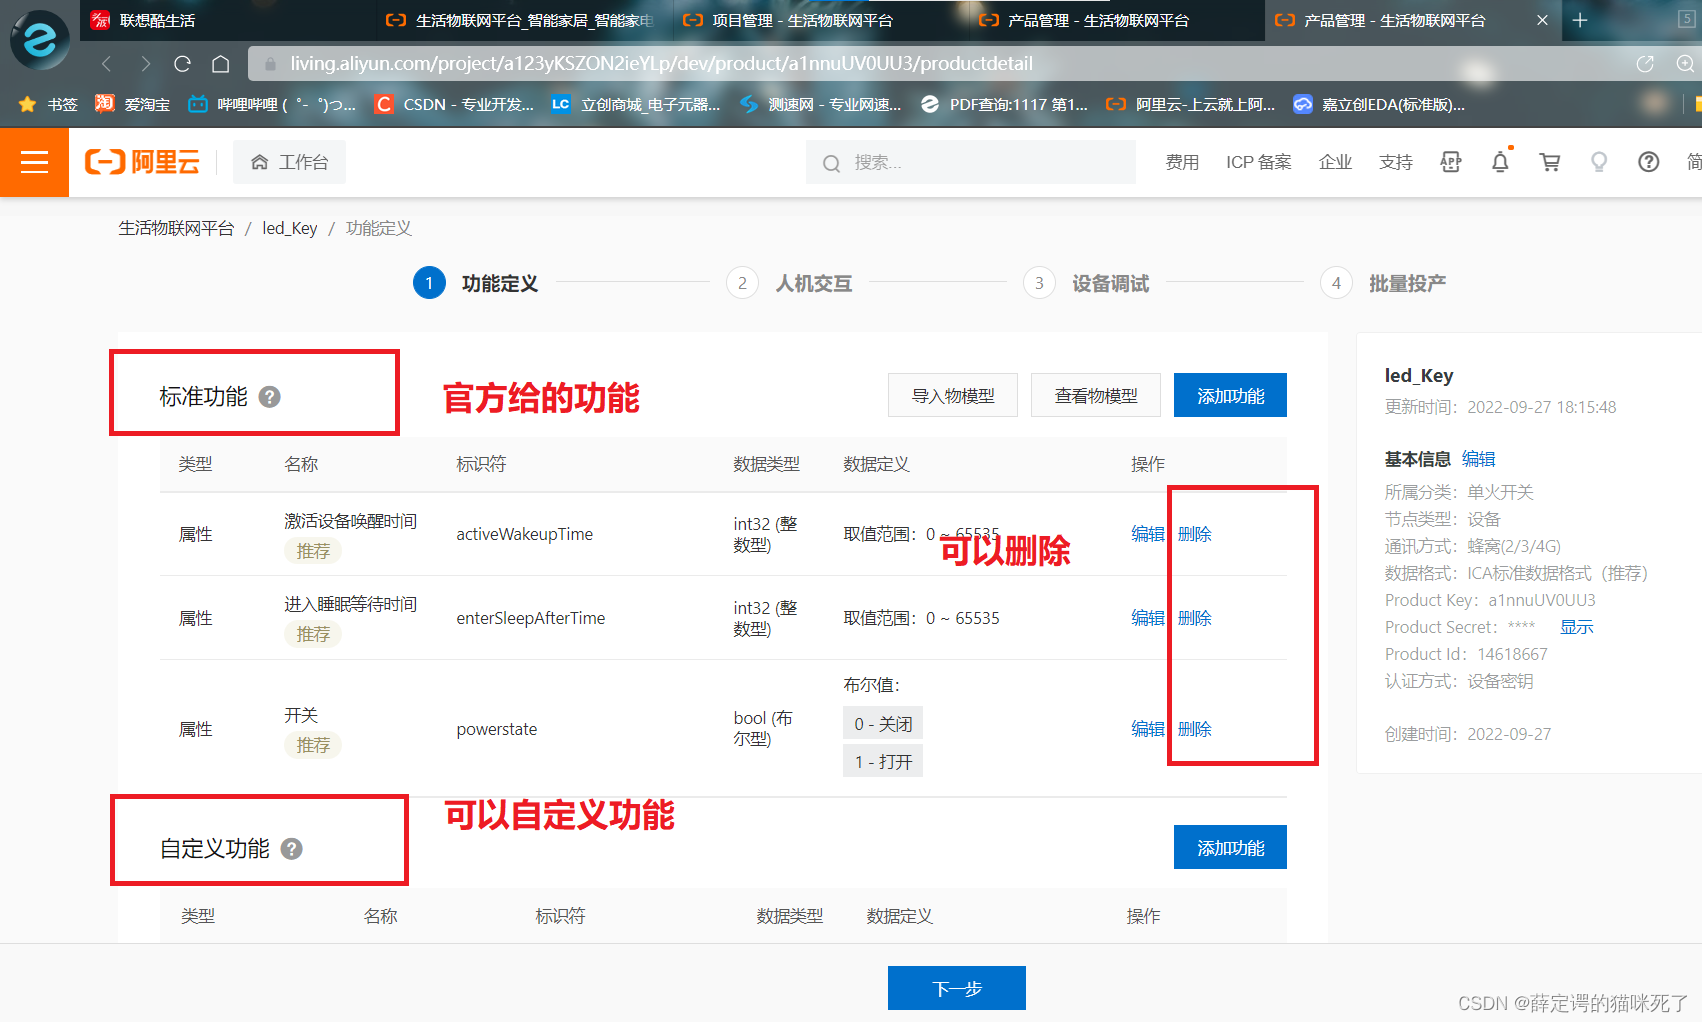Open the 工作台 workbench button
The height and width of the screenshot is (1022, 1702).
[x=289, y=162]
